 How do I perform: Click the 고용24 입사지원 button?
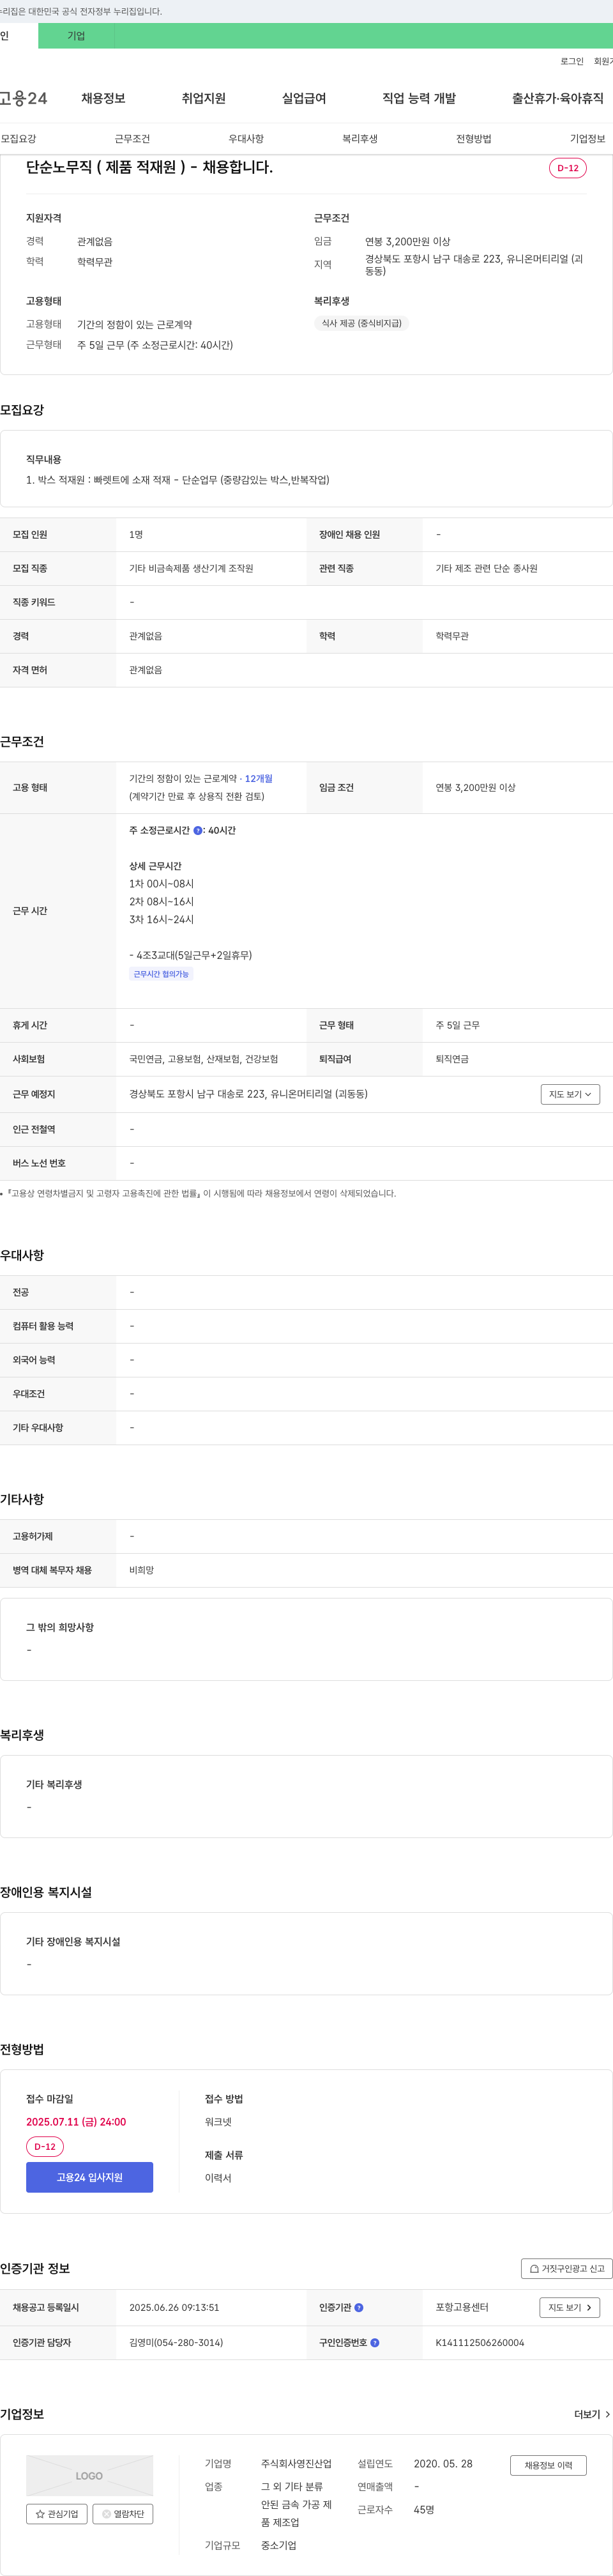pyautogui.click(x=89, y=2177)
